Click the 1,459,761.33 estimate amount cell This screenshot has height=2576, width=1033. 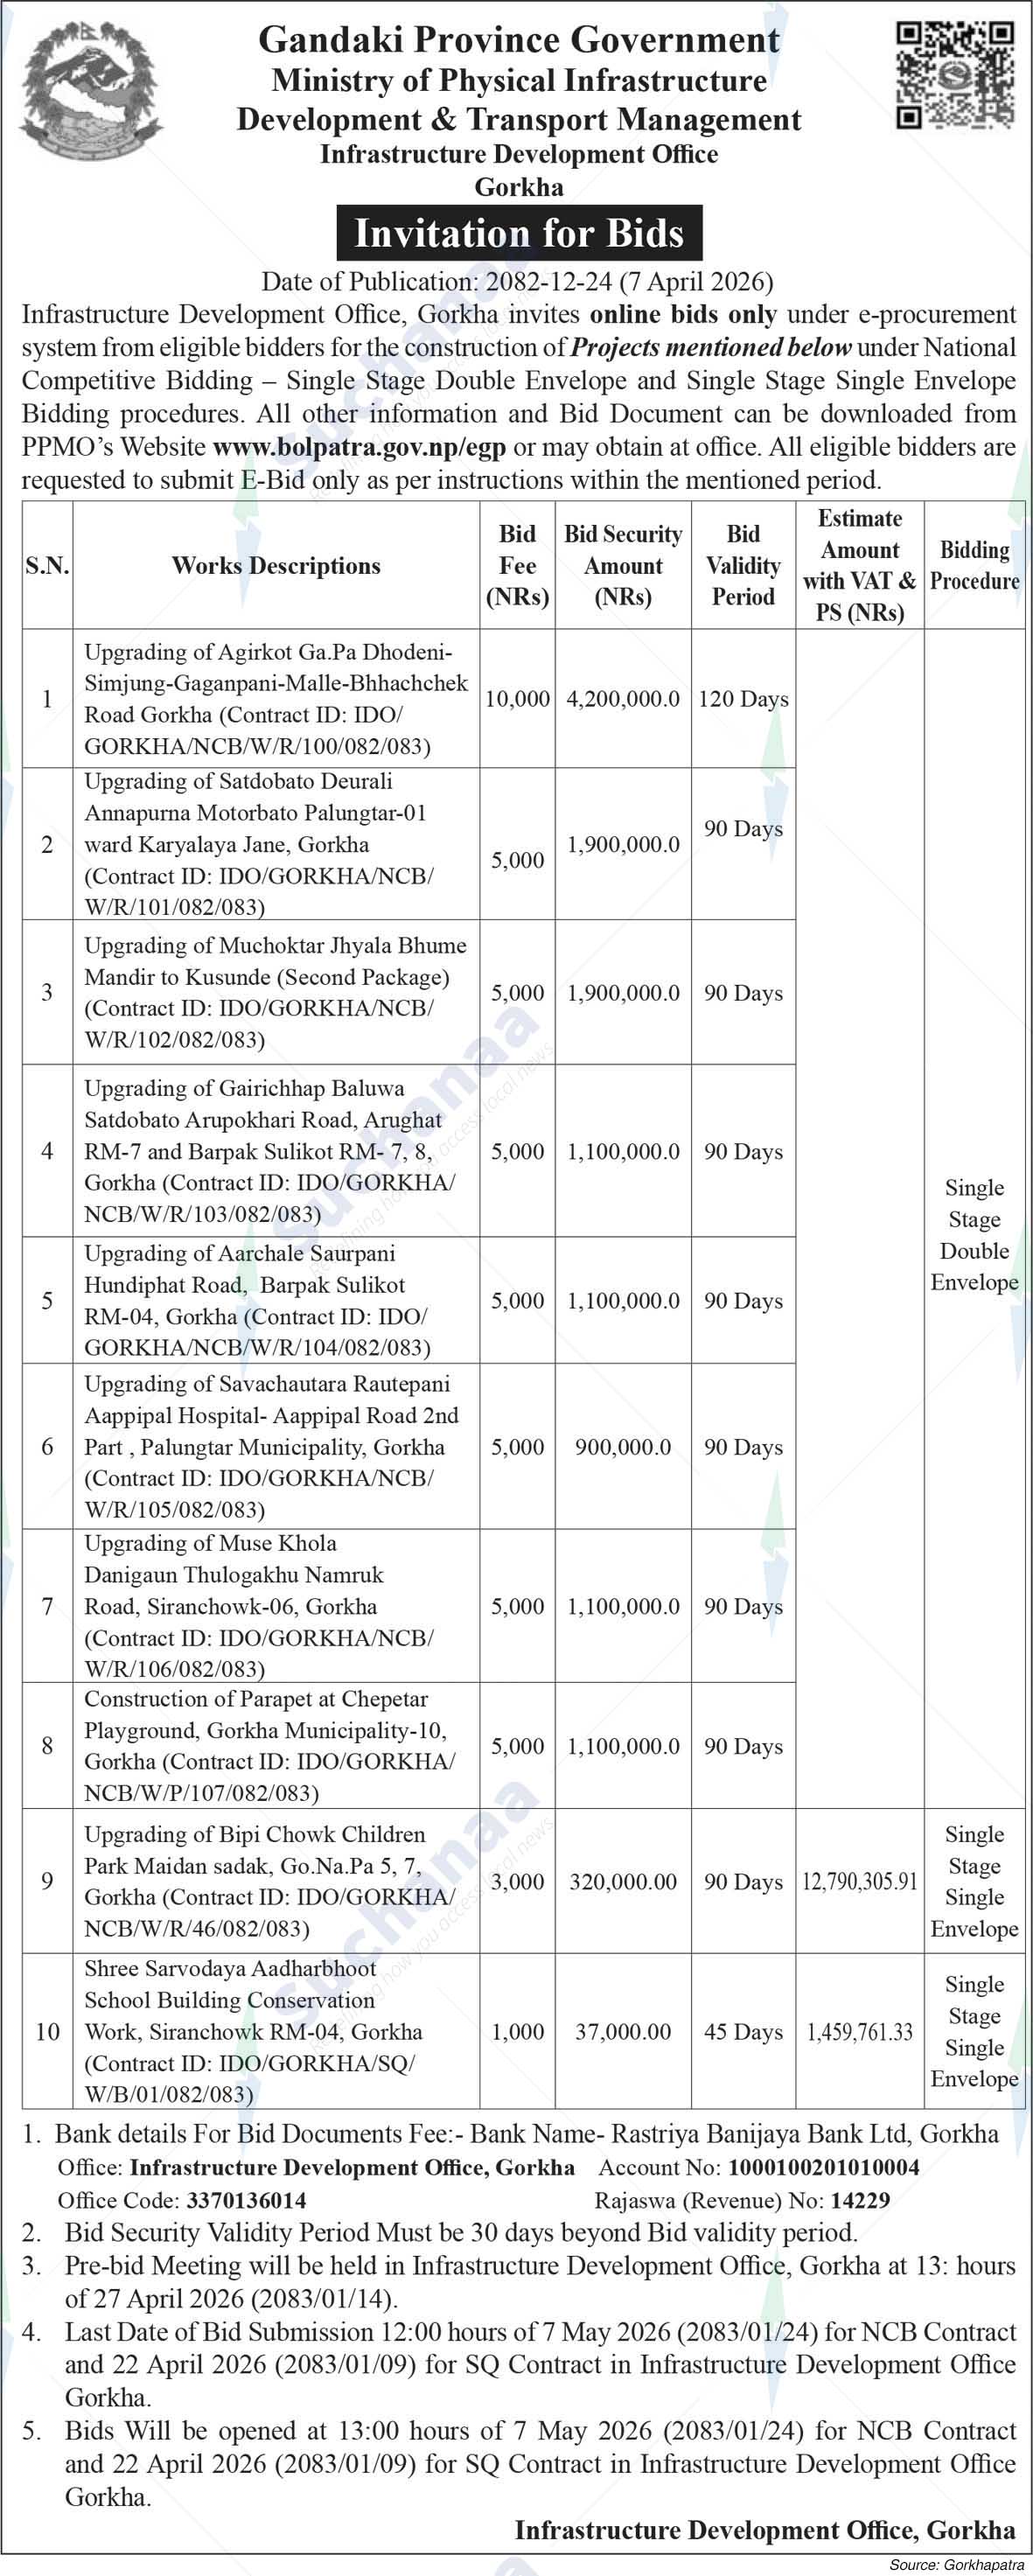click(859, 2031)
